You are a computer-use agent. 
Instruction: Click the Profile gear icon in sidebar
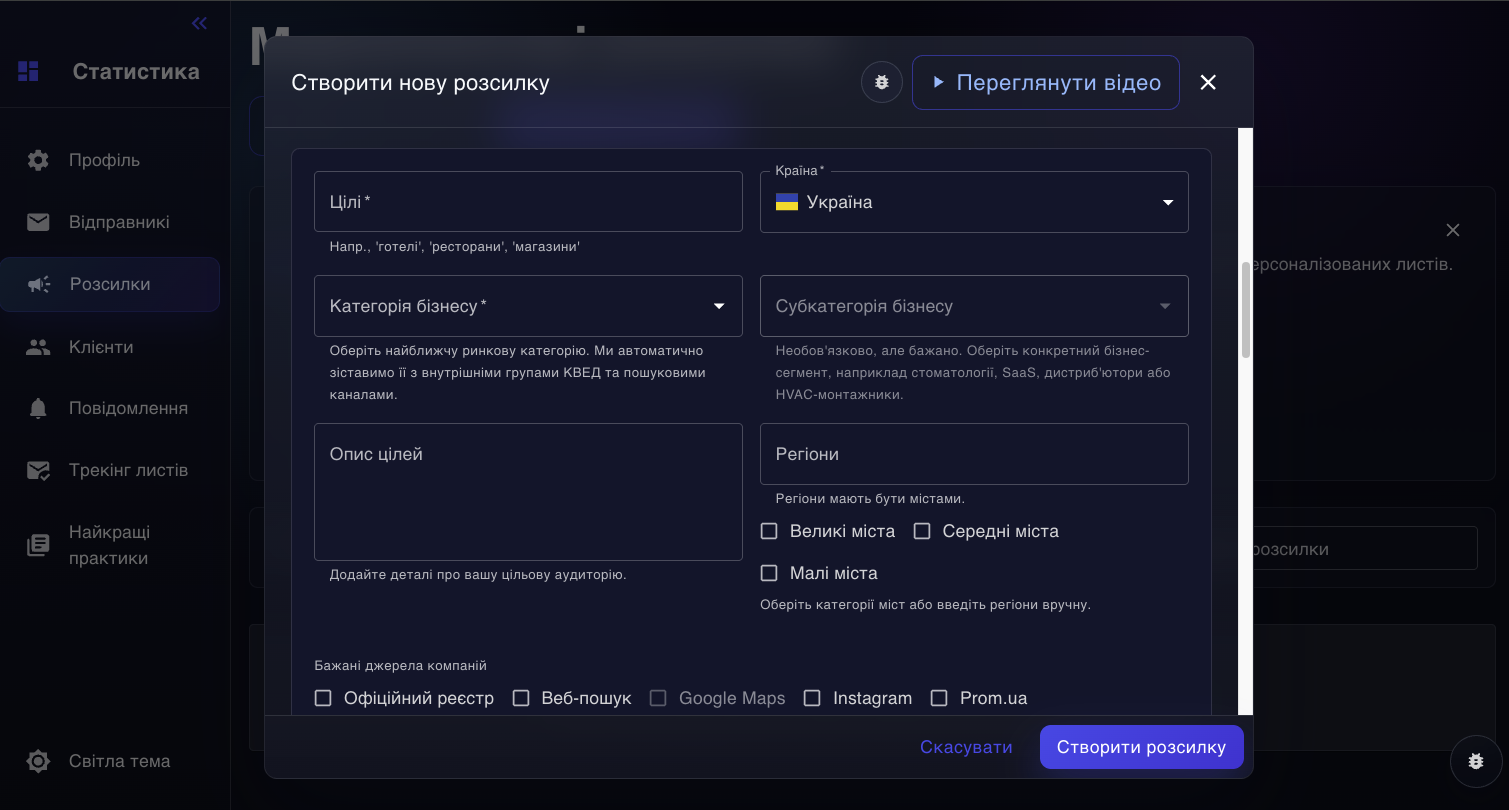[38, 160]
